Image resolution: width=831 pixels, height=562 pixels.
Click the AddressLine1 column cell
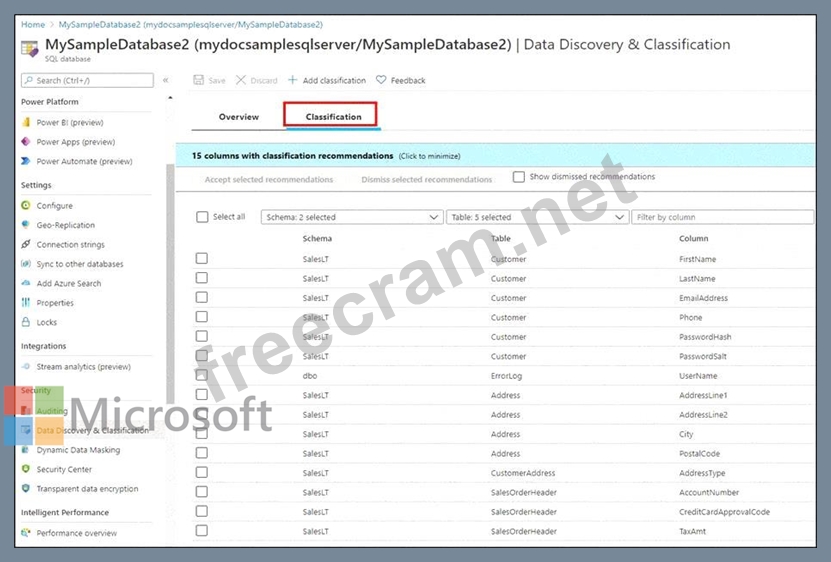point(703,395)
